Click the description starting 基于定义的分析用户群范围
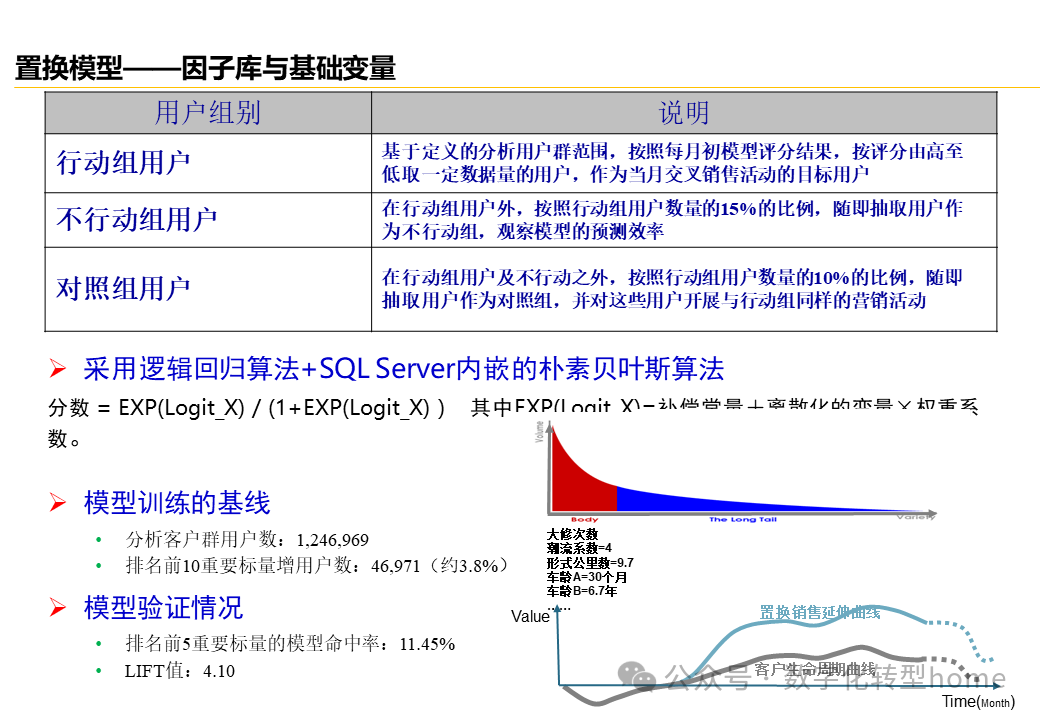Image resolution: width=1040 pixels, height=720 pixels. (672, 163)
